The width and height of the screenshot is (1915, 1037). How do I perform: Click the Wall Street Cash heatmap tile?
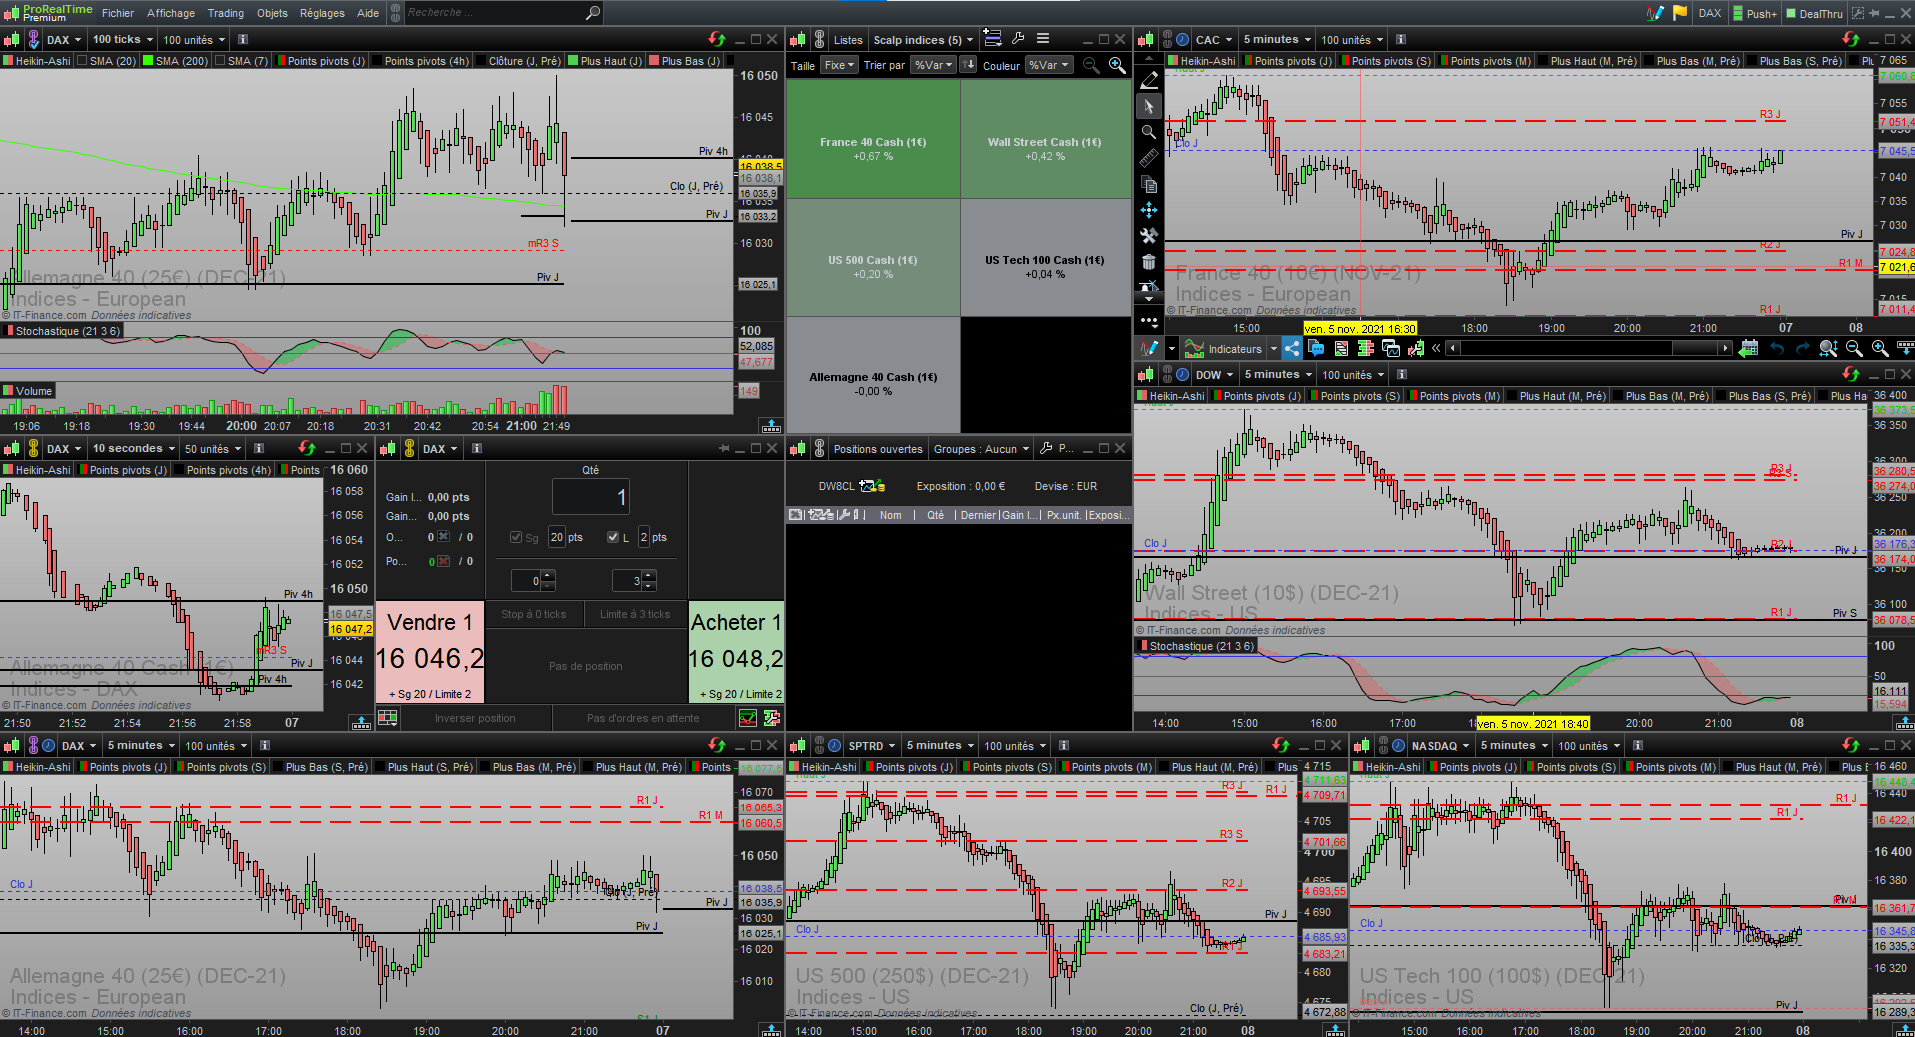[1045, 139]
